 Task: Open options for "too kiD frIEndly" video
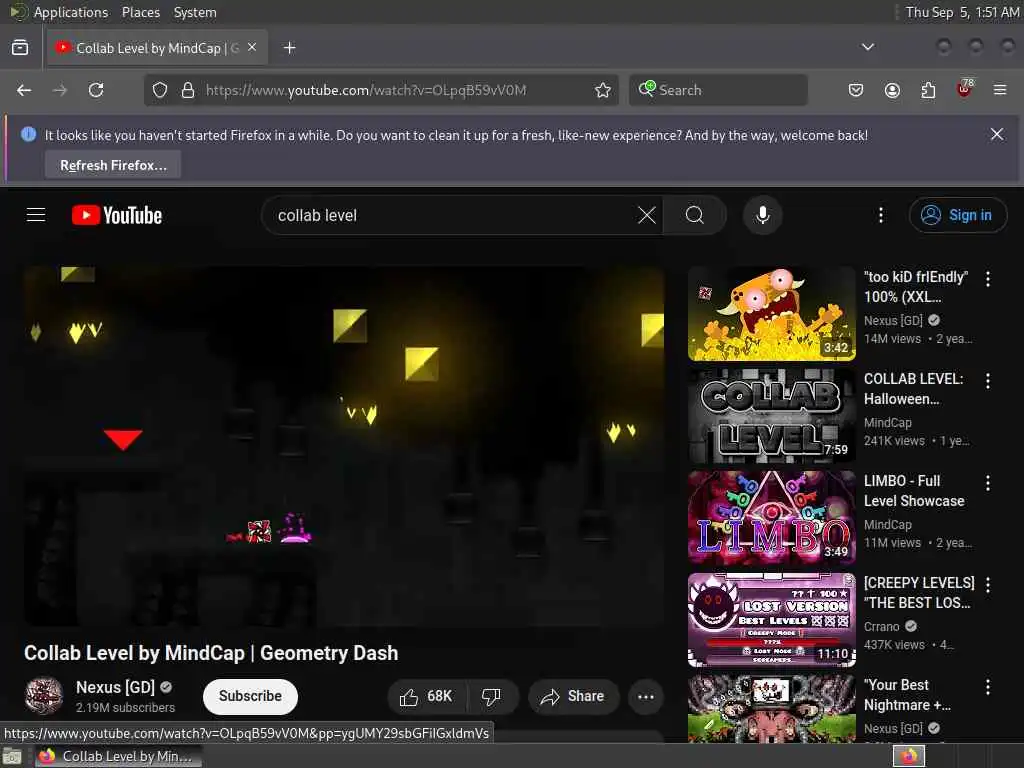(x=987, y=279)
